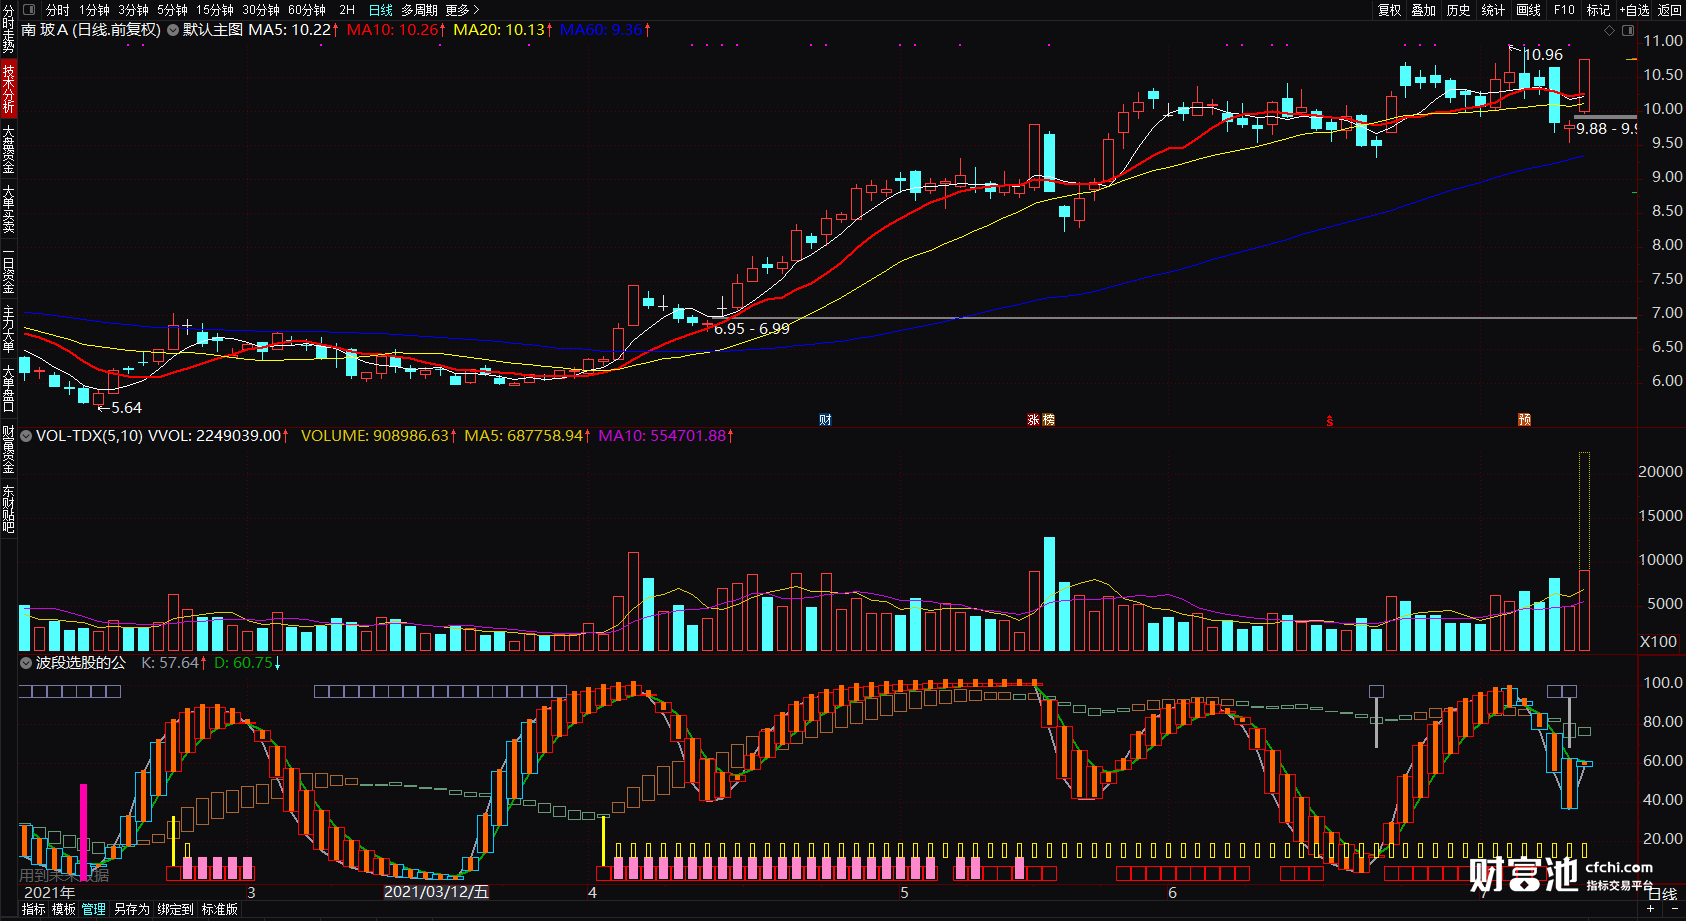Select the 30分钟 period
1686x921 pixels.
pyautogui.click(x=260, y=10)
